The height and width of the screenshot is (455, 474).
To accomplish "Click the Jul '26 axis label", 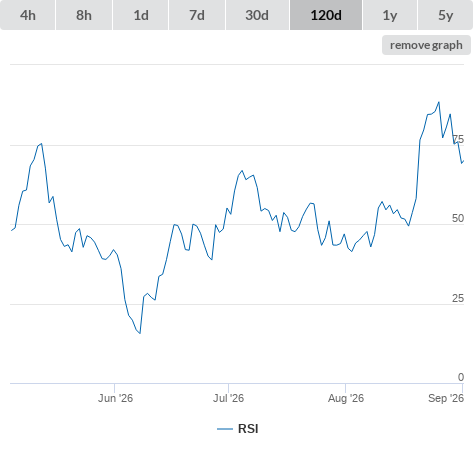I will 228,398.
